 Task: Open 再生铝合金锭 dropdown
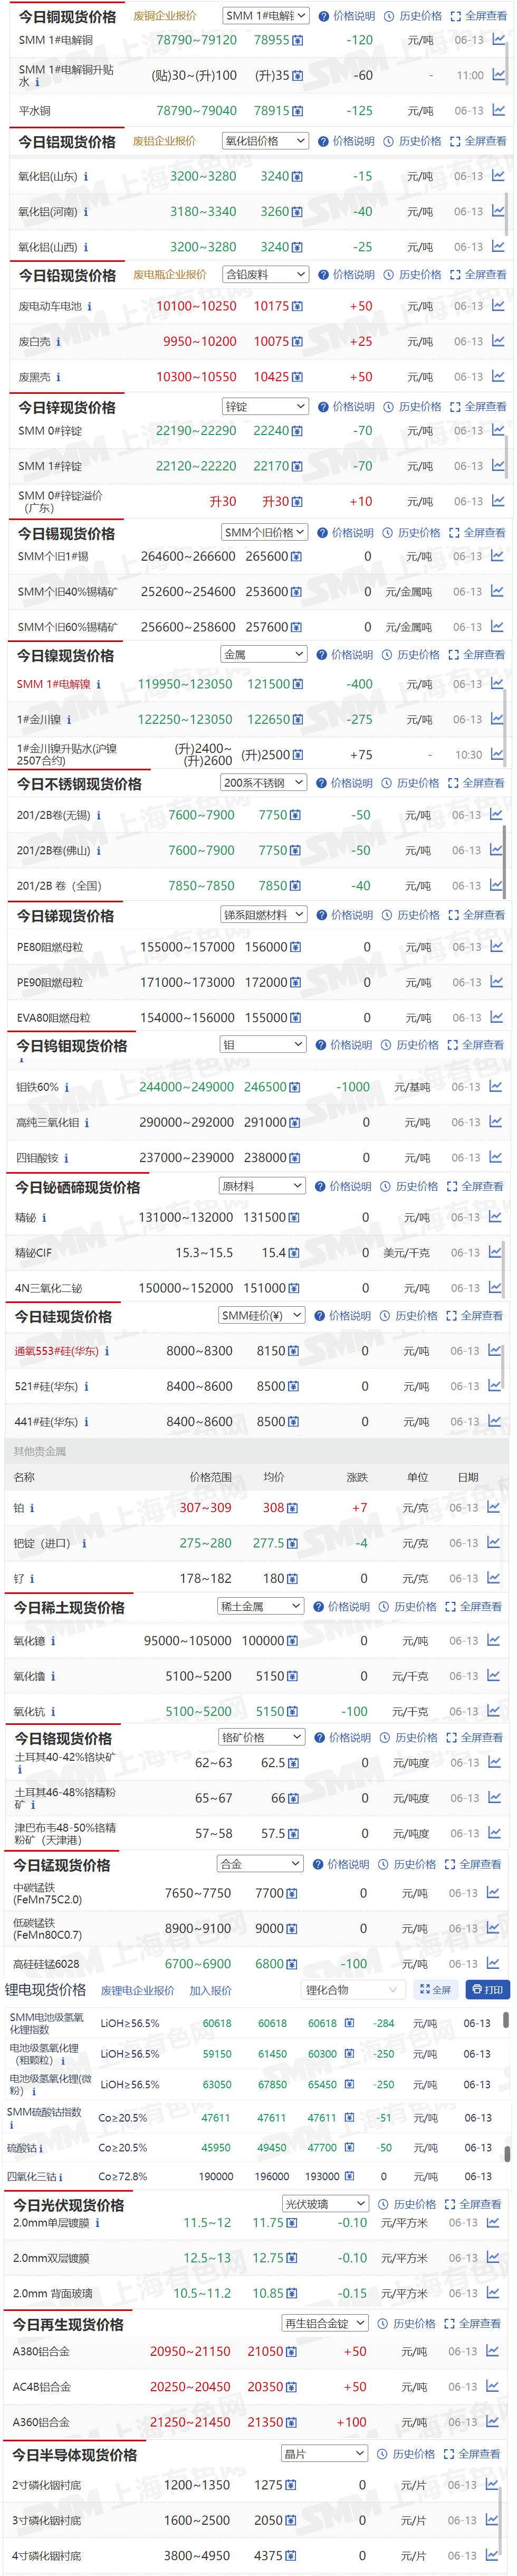(325, 2323)
